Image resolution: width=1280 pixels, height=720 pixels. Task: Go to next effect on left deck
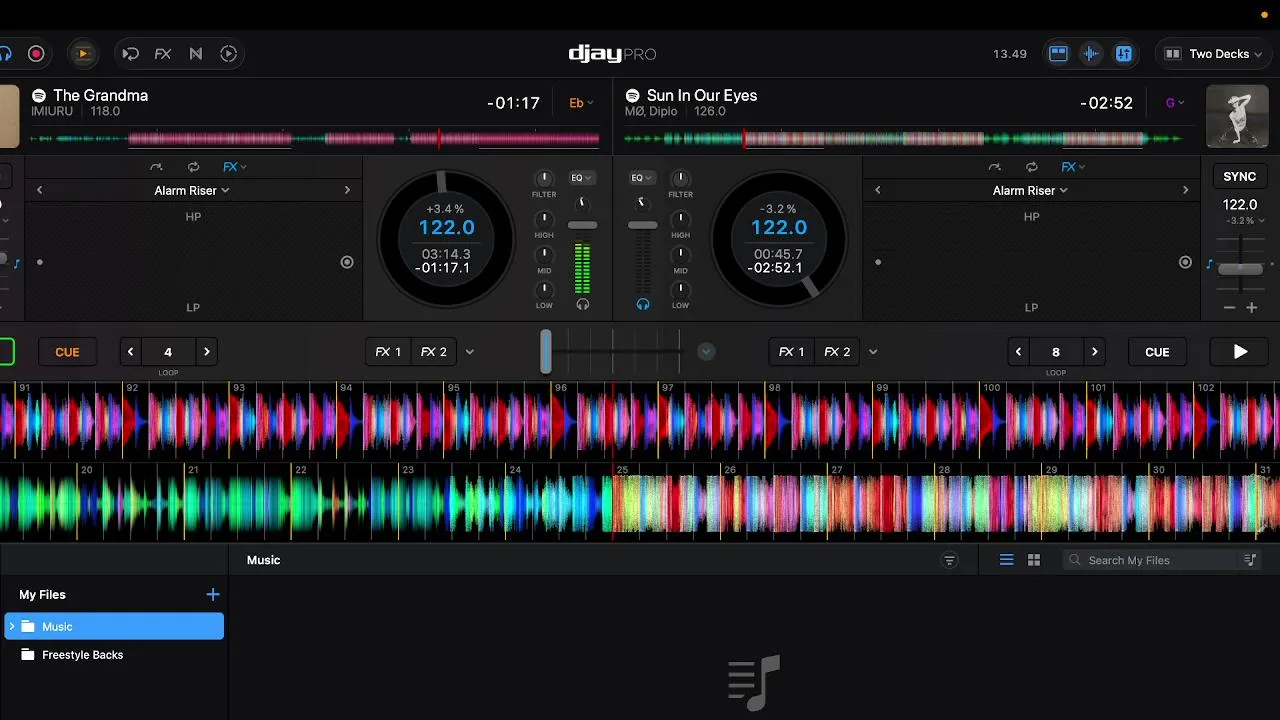[x=347, y=190]
